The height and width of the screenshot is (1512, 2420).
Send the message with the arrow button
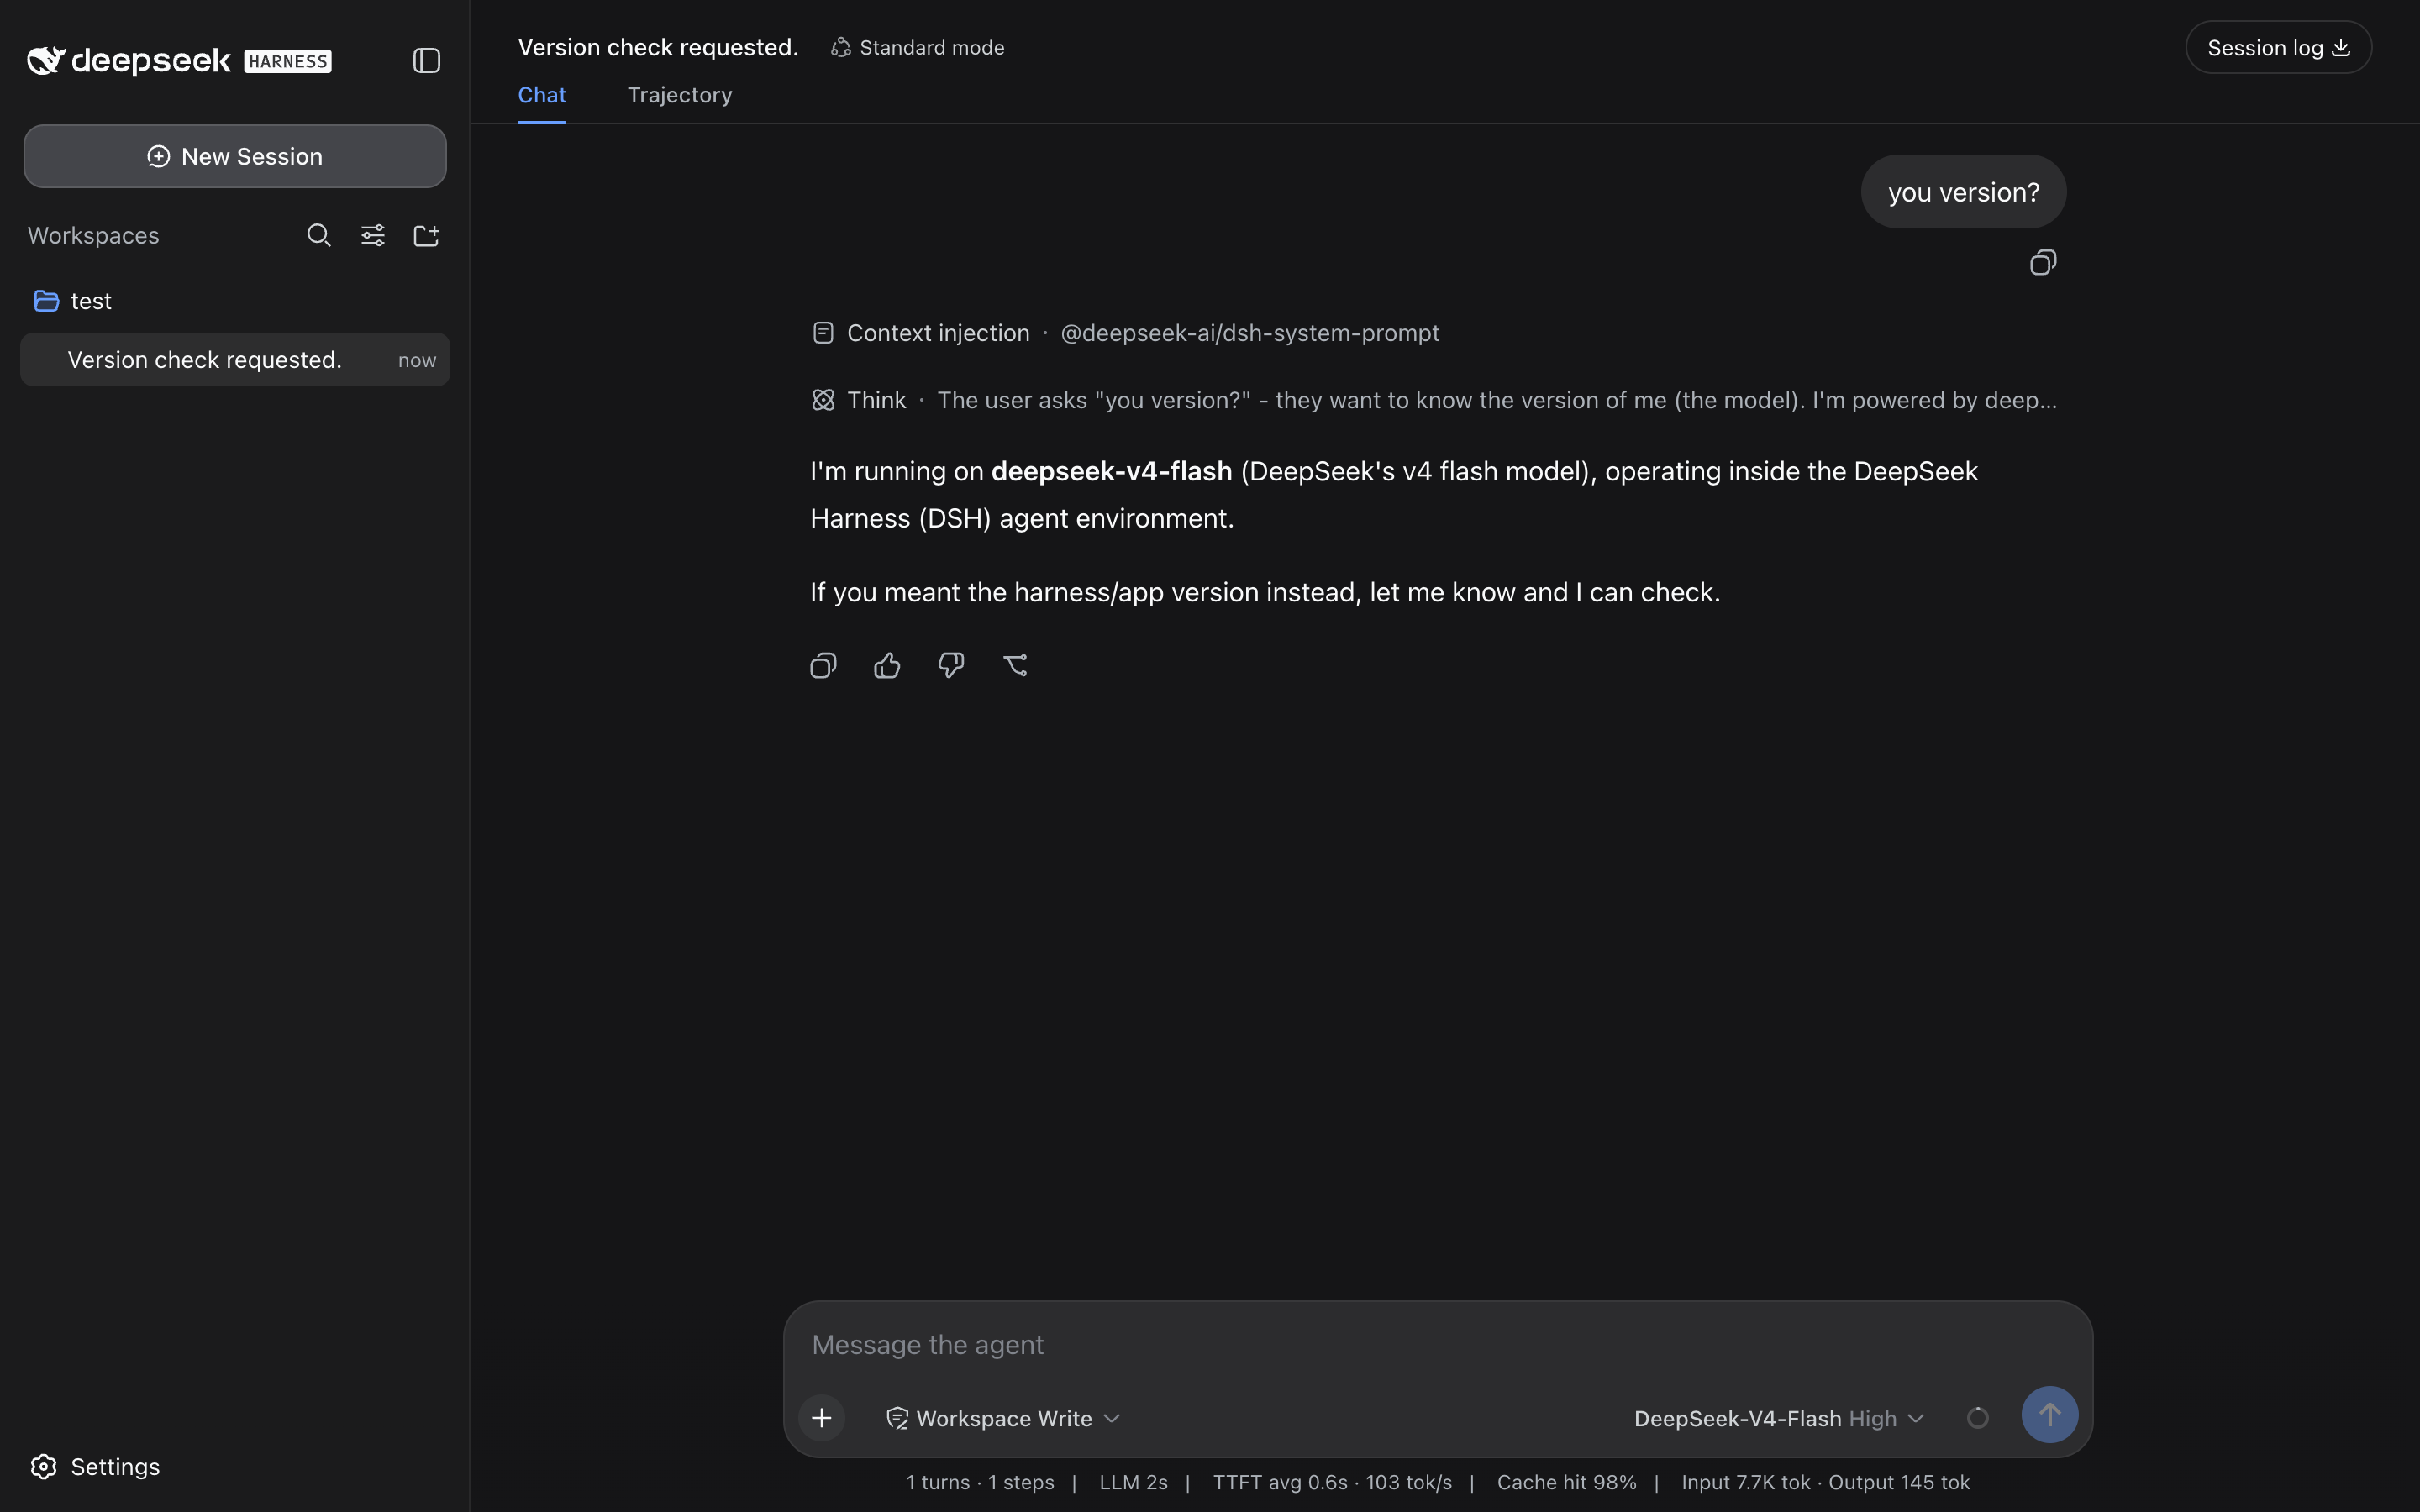[2049, 1415]
